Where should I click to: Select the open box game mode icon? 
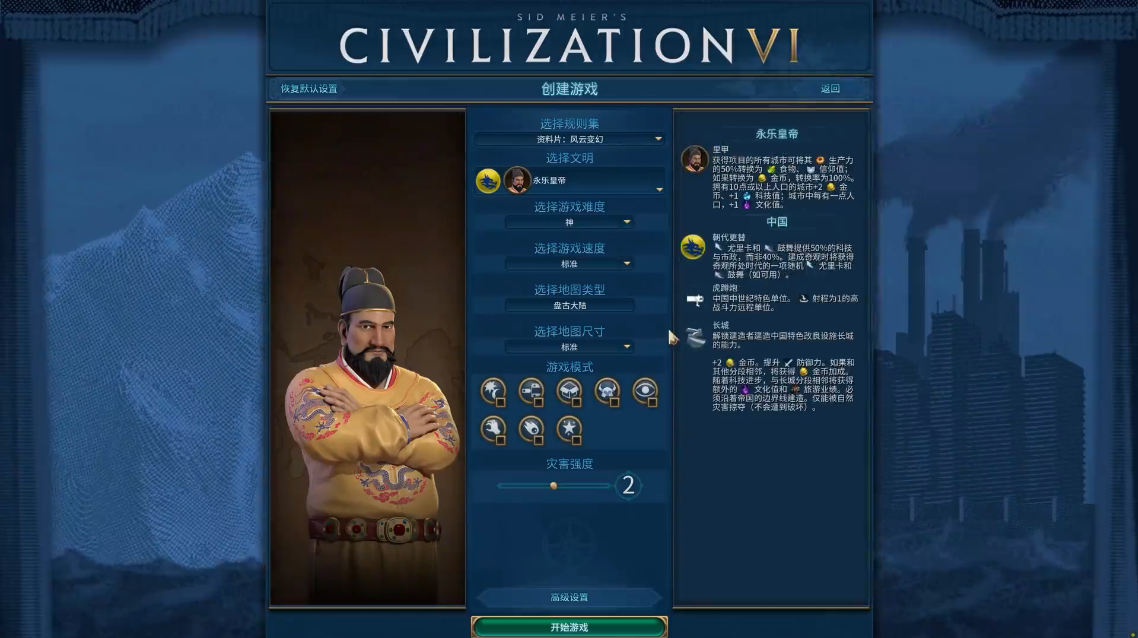(x=569, y=390)
